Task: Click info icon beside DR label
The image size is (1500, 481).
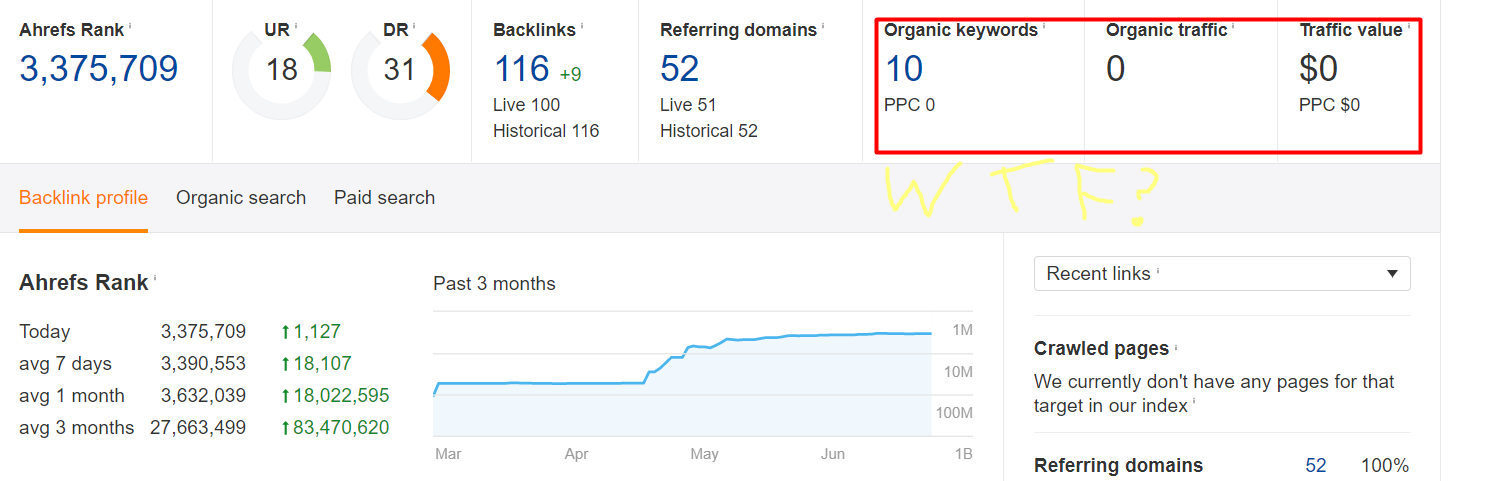Action: tap(416, 25)
